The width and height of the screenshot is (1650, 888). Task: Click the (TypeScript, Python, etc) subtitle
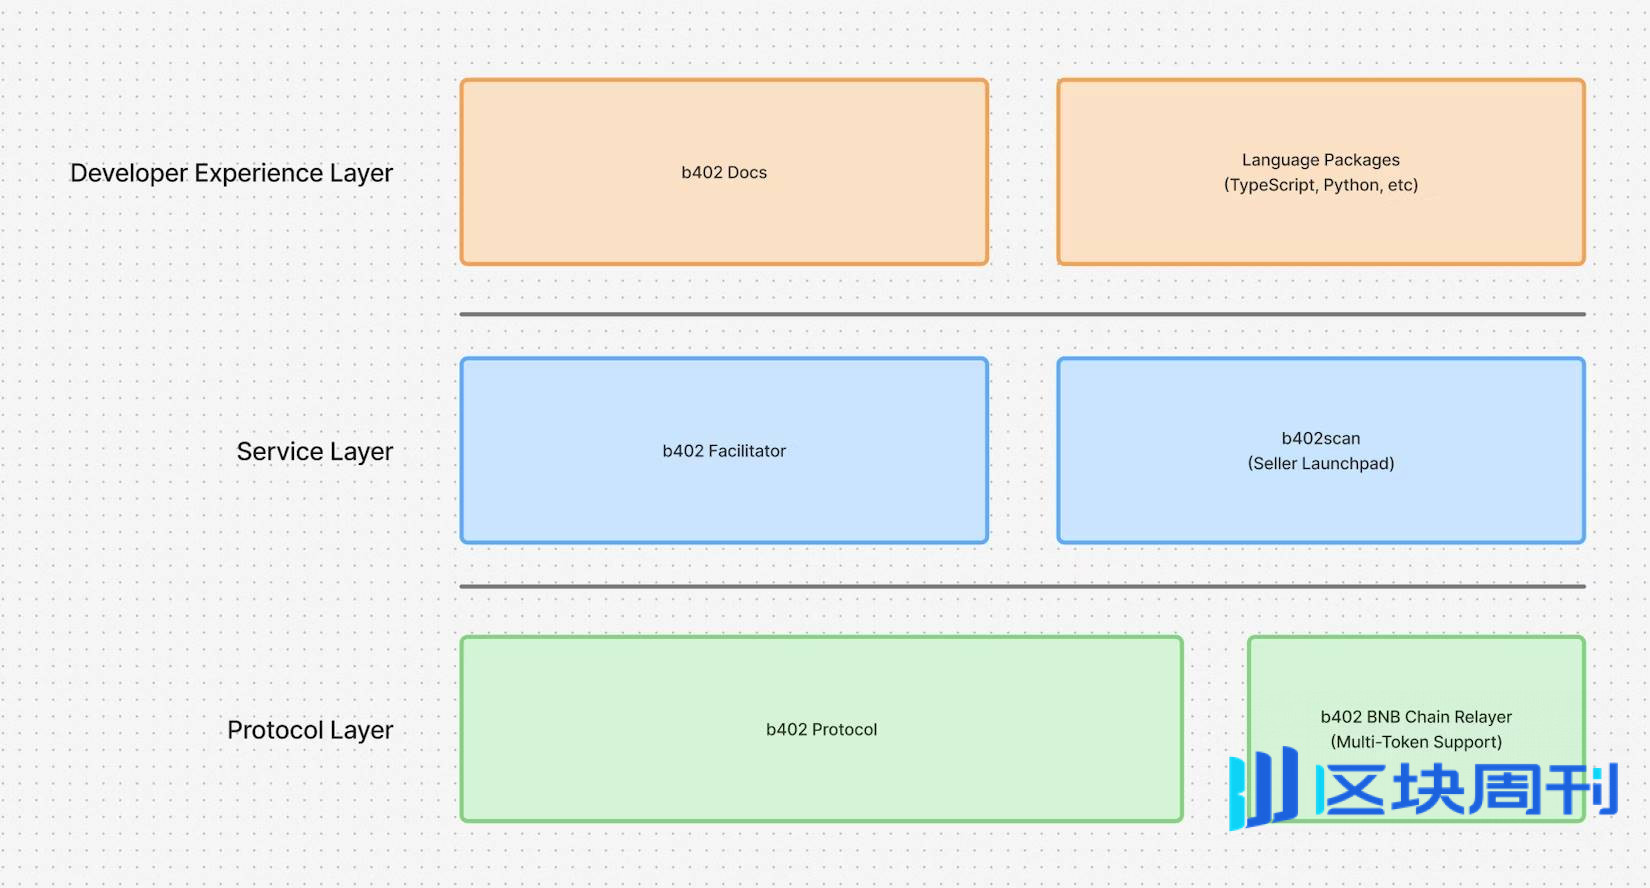[x=1320, y=185]
